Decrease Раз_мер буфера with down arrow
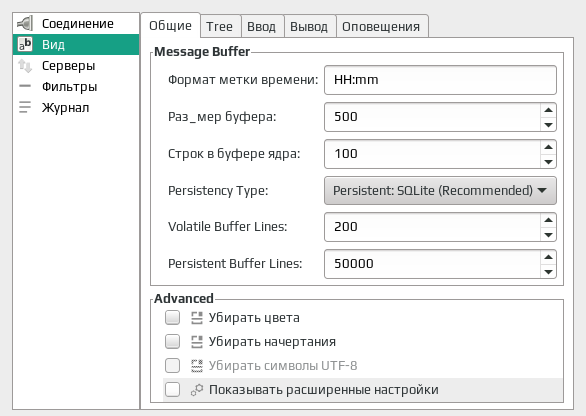This screenshot has height=416, width=586. (548, 124)
